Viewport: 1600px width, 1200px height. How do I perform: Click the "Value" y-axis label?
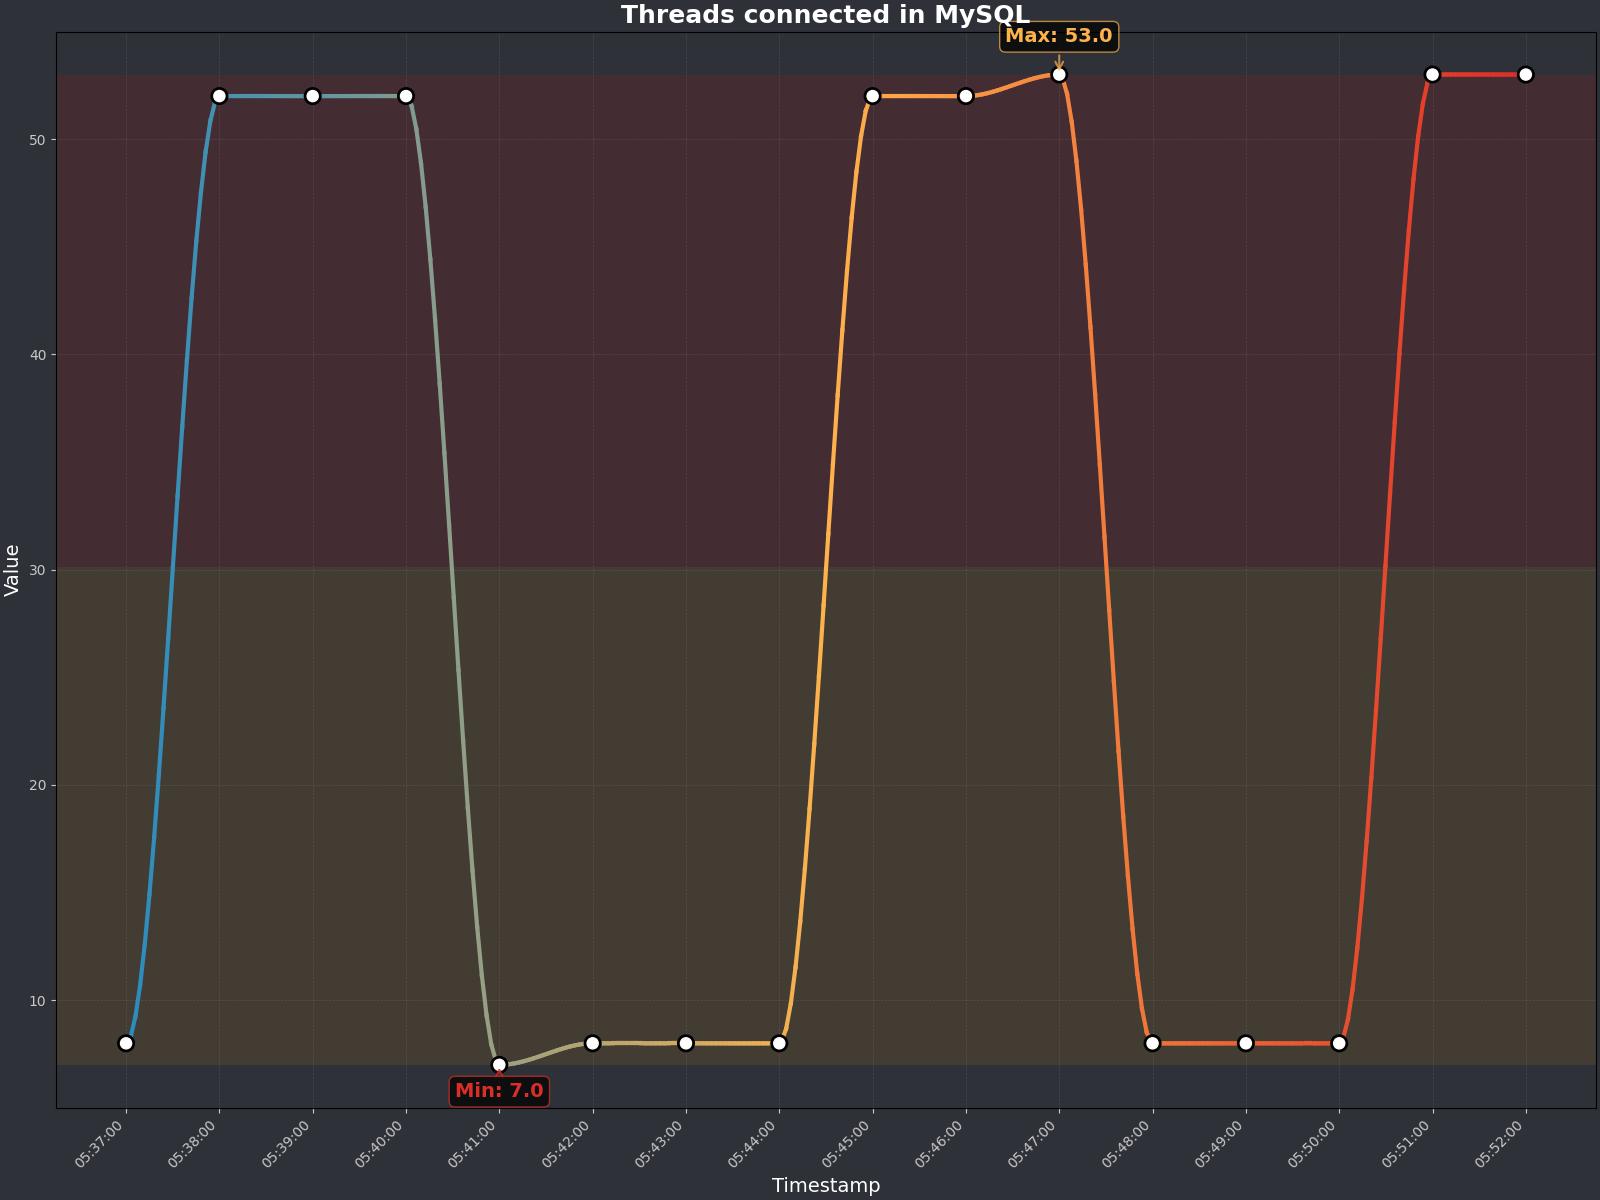13,570
